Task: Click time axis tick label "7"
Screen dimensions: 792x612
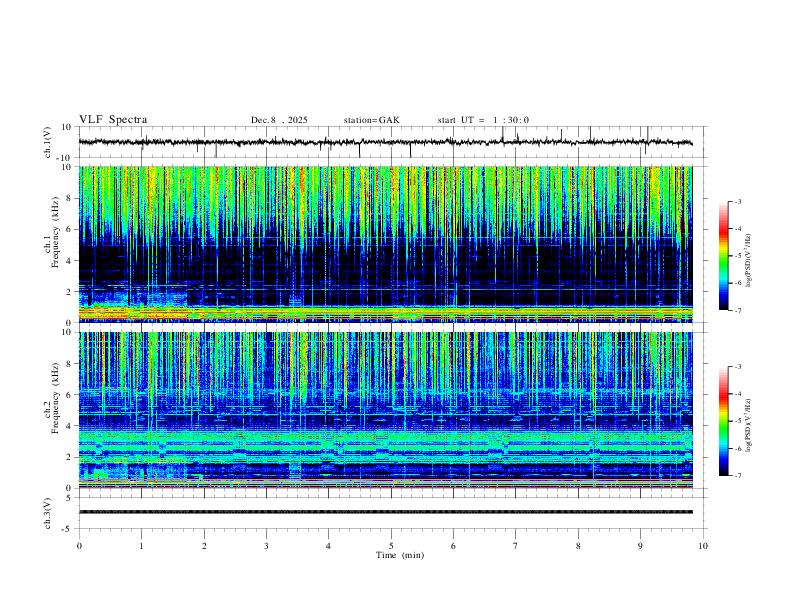Action: click(x=516, y=546)
